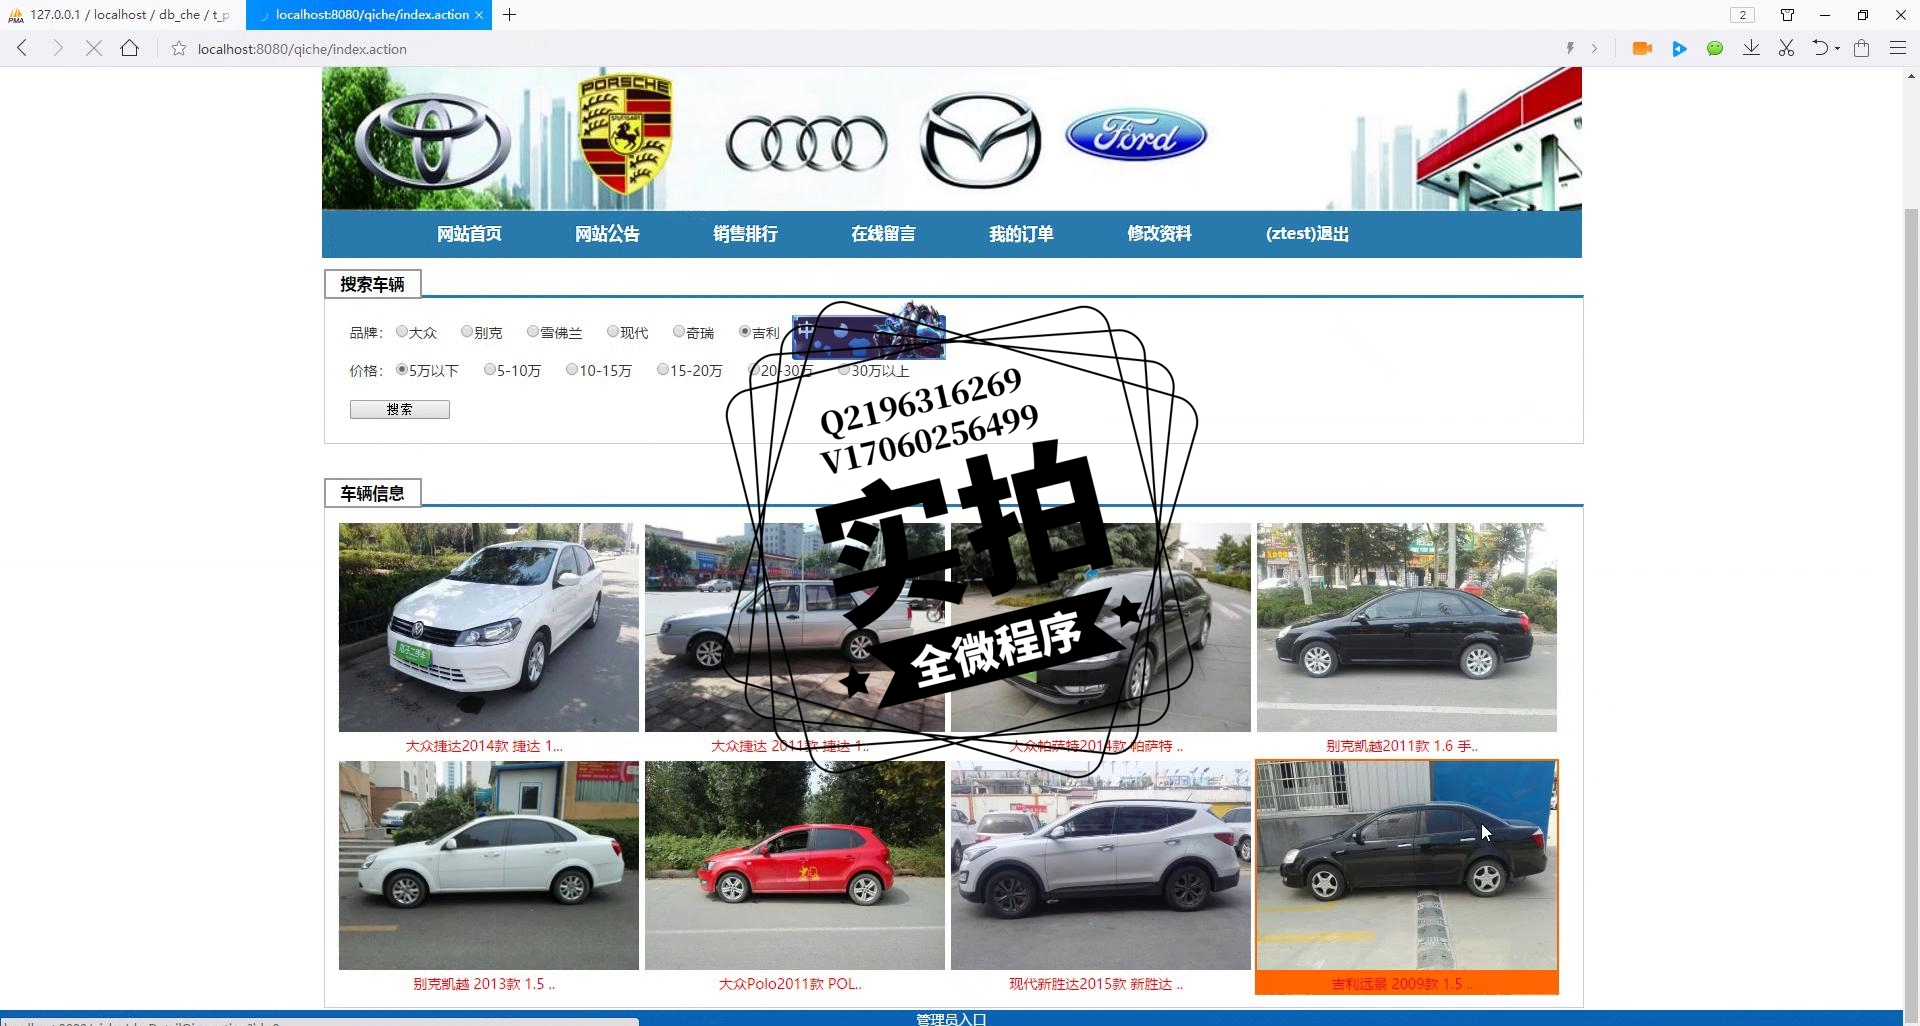Screen dimensions: 1920x1026
Task: Click the lightning speed-mode icon
Action: point(1570,48)
